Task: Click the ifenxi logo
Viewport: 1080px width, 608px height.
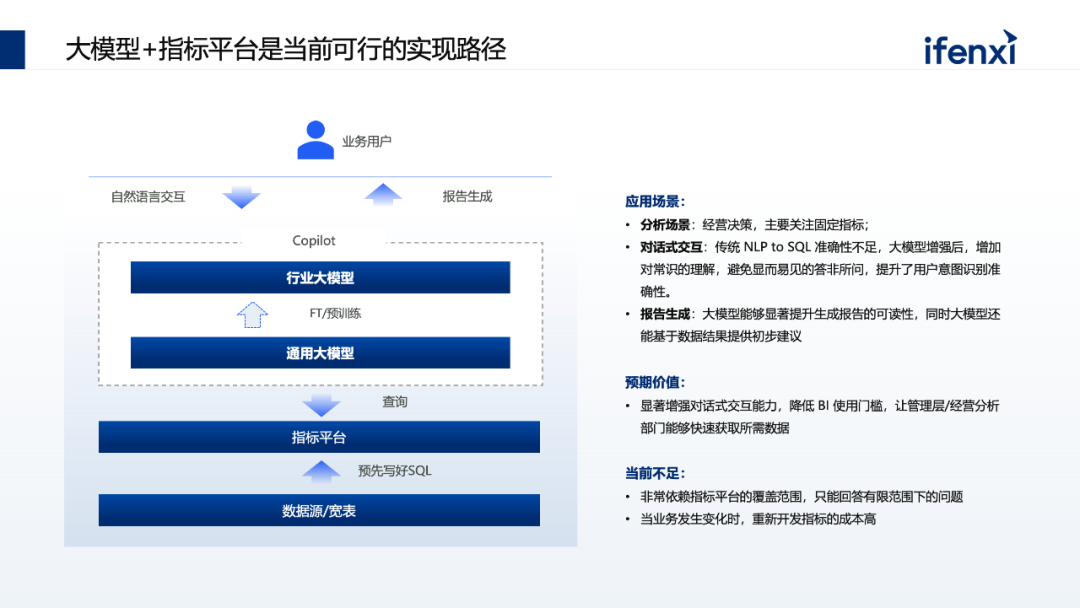Action: pyautogui.click(x=970, y=48)
